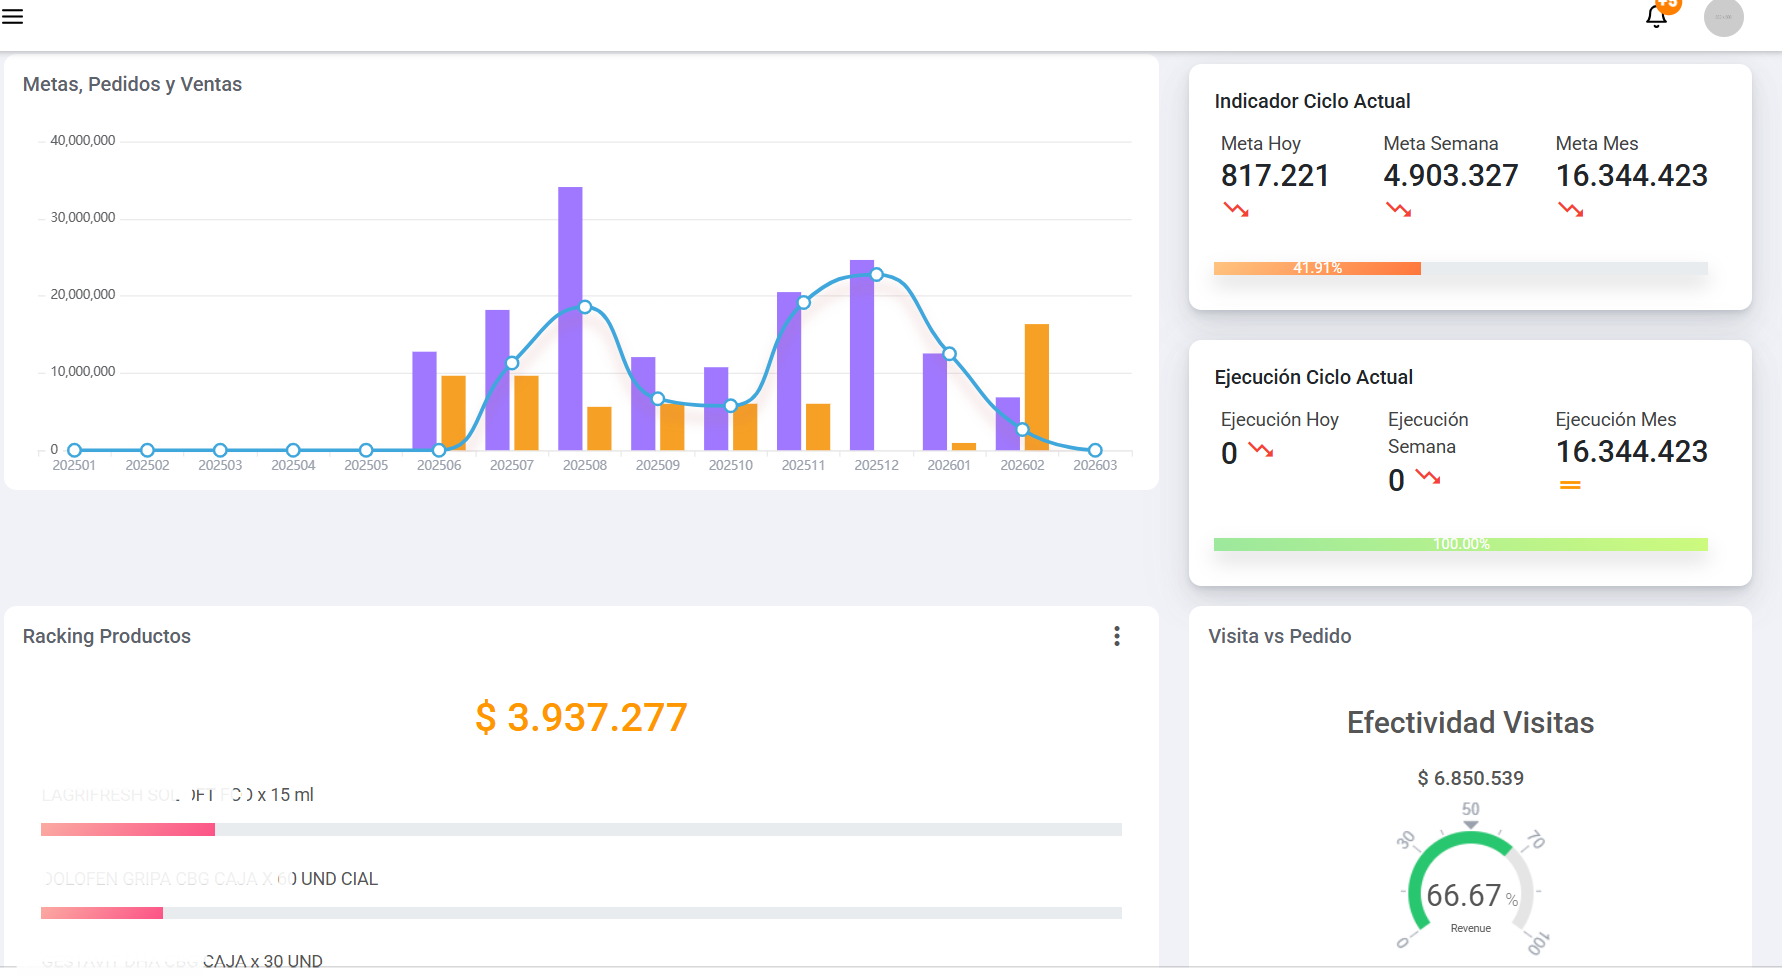
Task: Click the $ 3.937.277 total in Racking Productos
Action: coord(581,716)
